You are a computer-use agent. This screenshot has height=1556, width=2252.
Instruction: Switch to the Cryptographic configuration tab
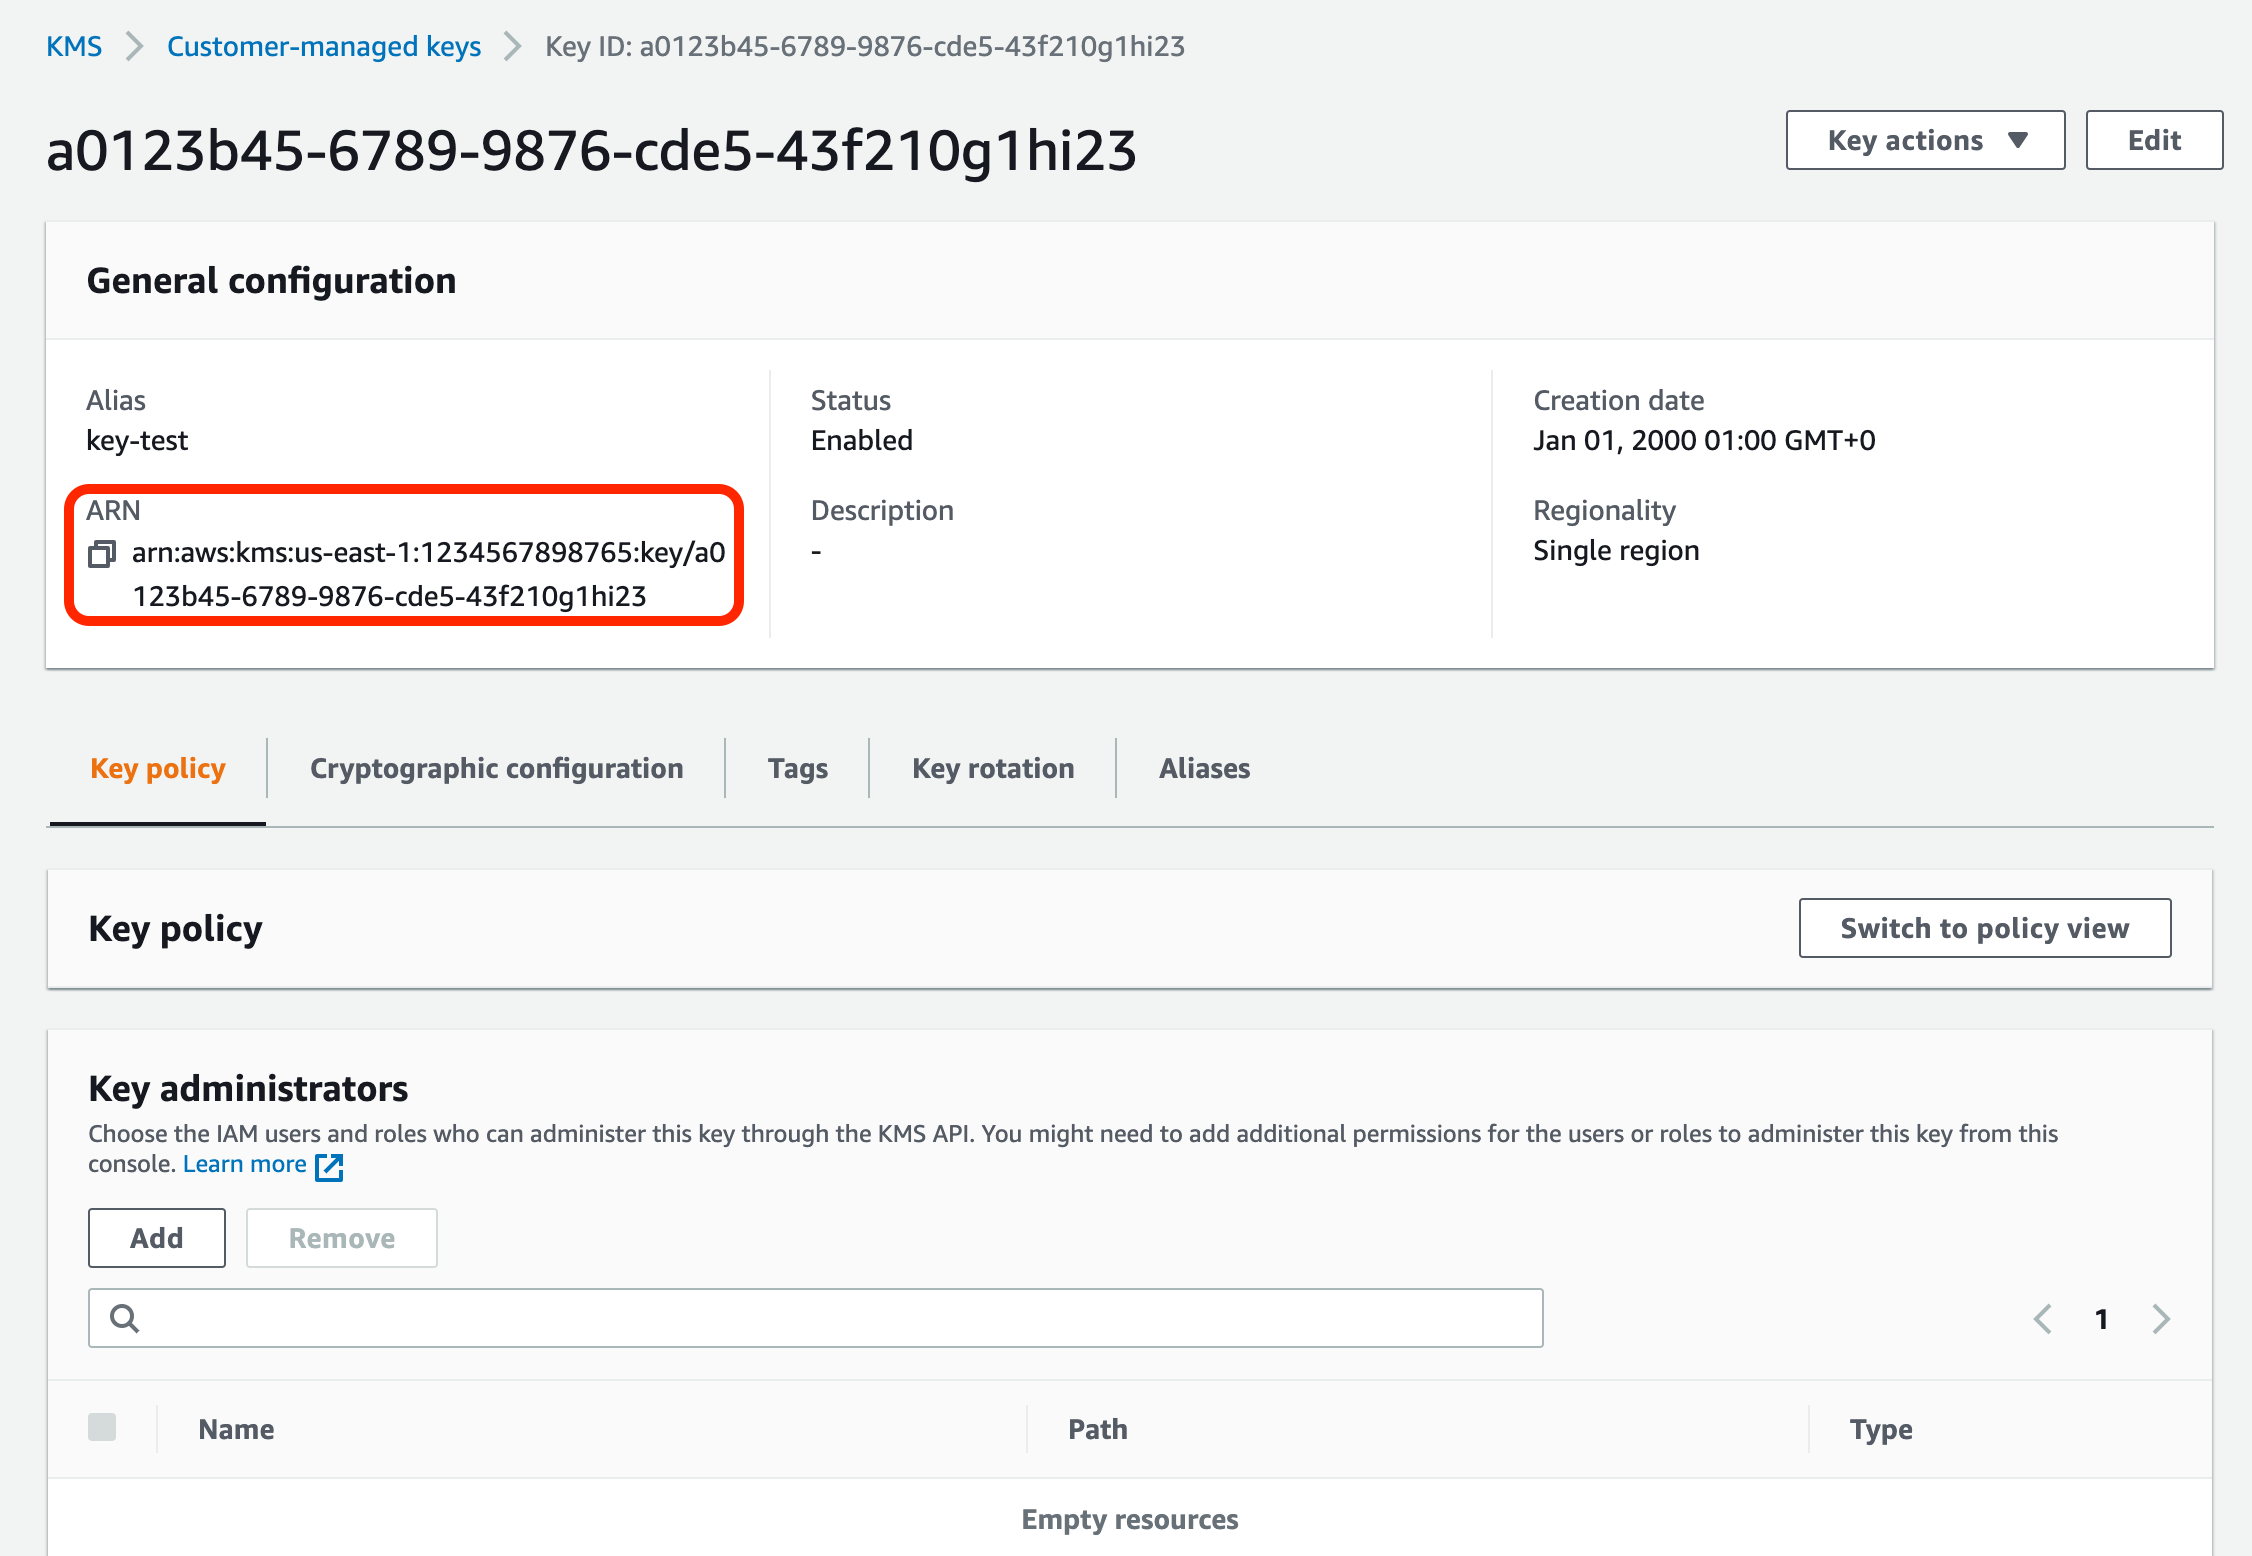(x=495, y=768)
